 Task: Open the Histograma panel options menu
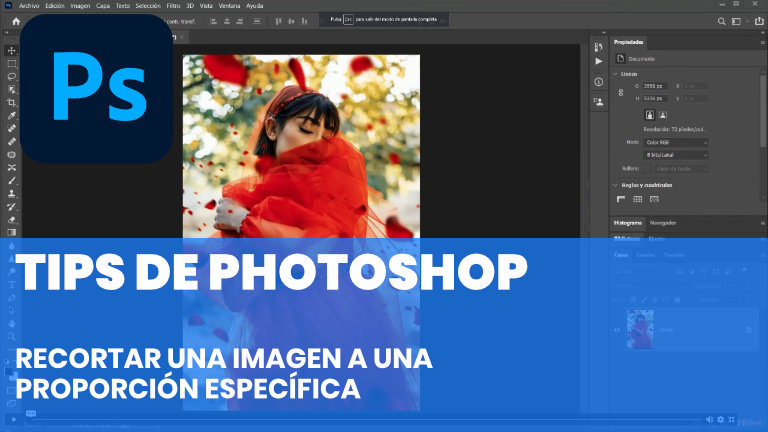tap(762, 223)
